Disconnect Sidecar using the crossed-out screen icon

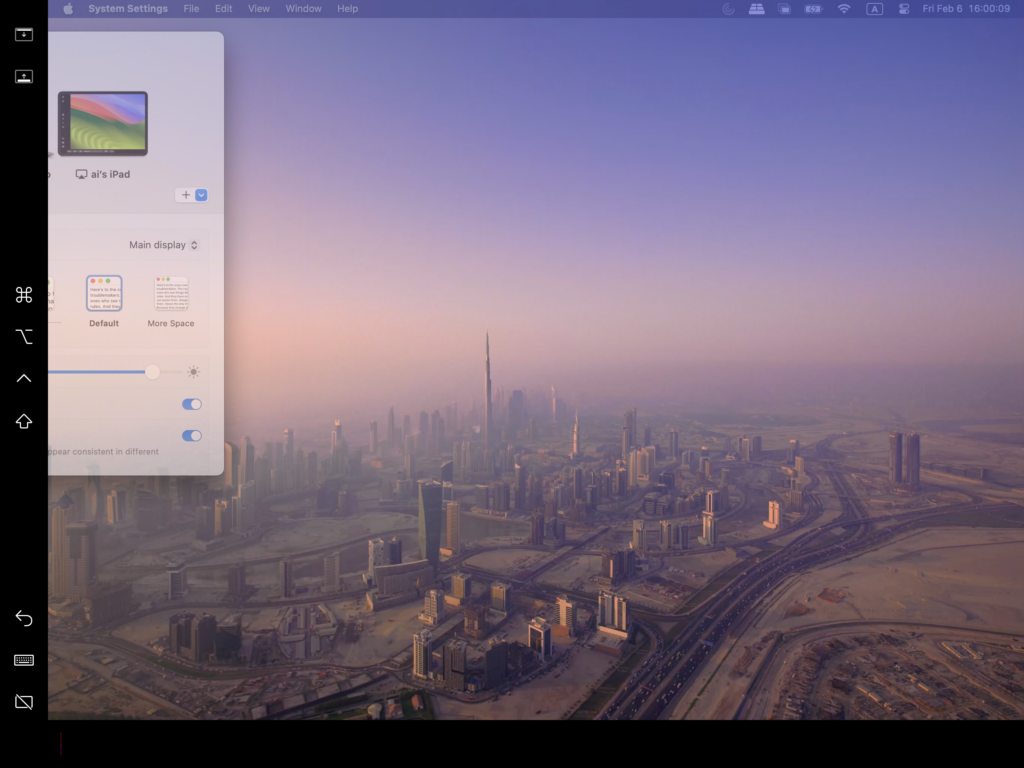[24, 702]
